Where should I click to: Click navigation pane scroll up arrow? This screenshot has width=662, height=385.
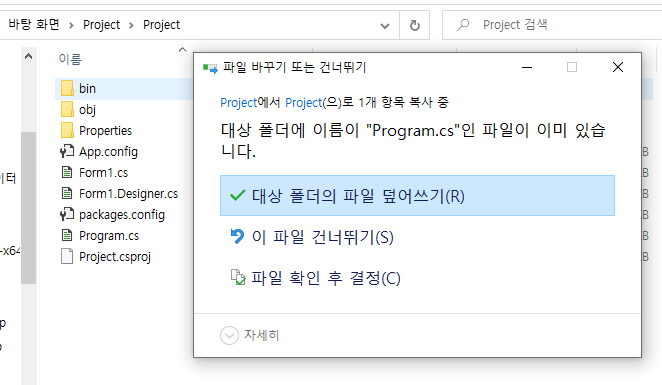pyautogui.click(x=28, y=57)
